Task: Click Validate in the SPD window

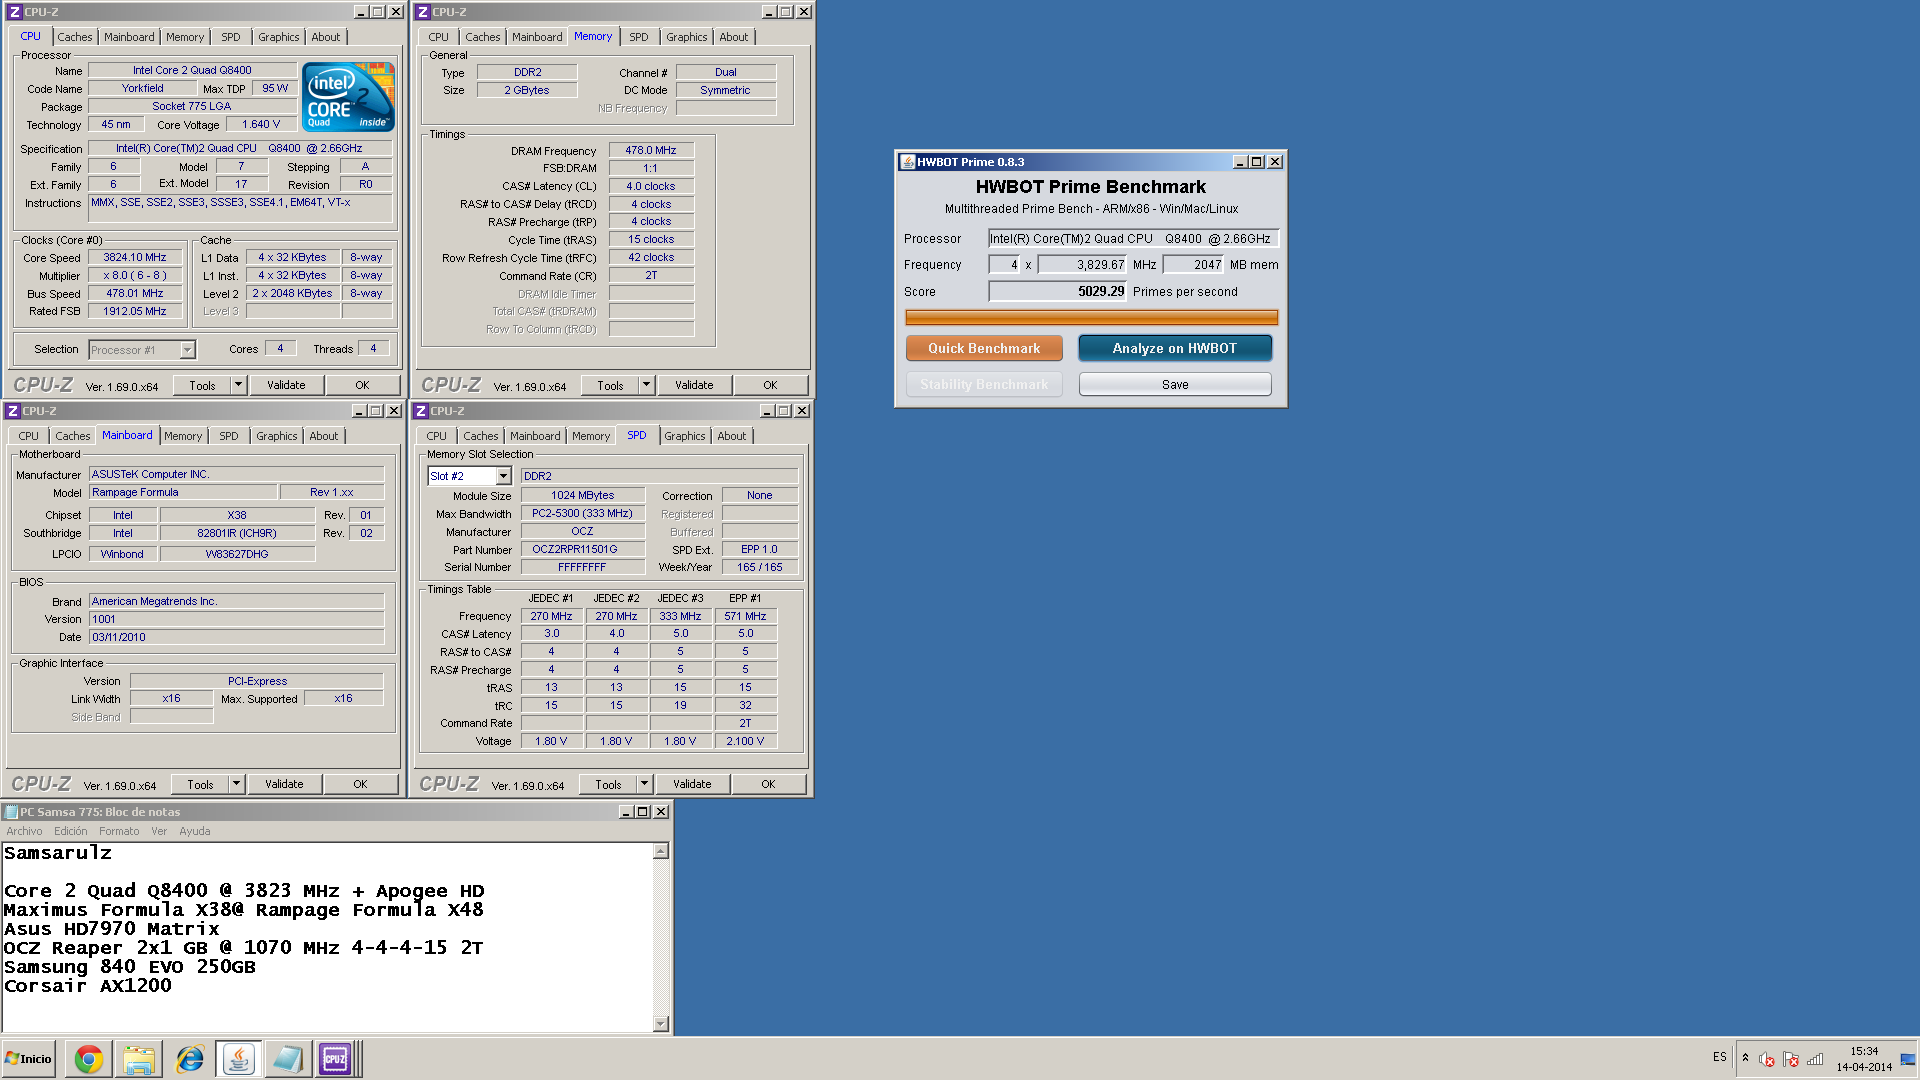Action: click(x=692, y=784)
